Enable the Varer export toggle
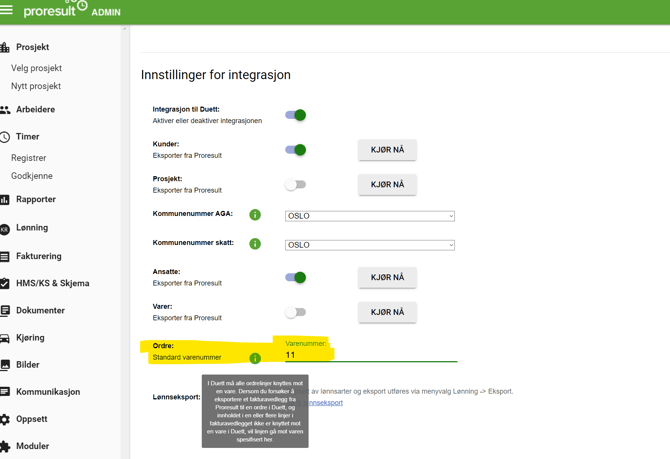The image size is (670, 459). click(x=295, y=312)
